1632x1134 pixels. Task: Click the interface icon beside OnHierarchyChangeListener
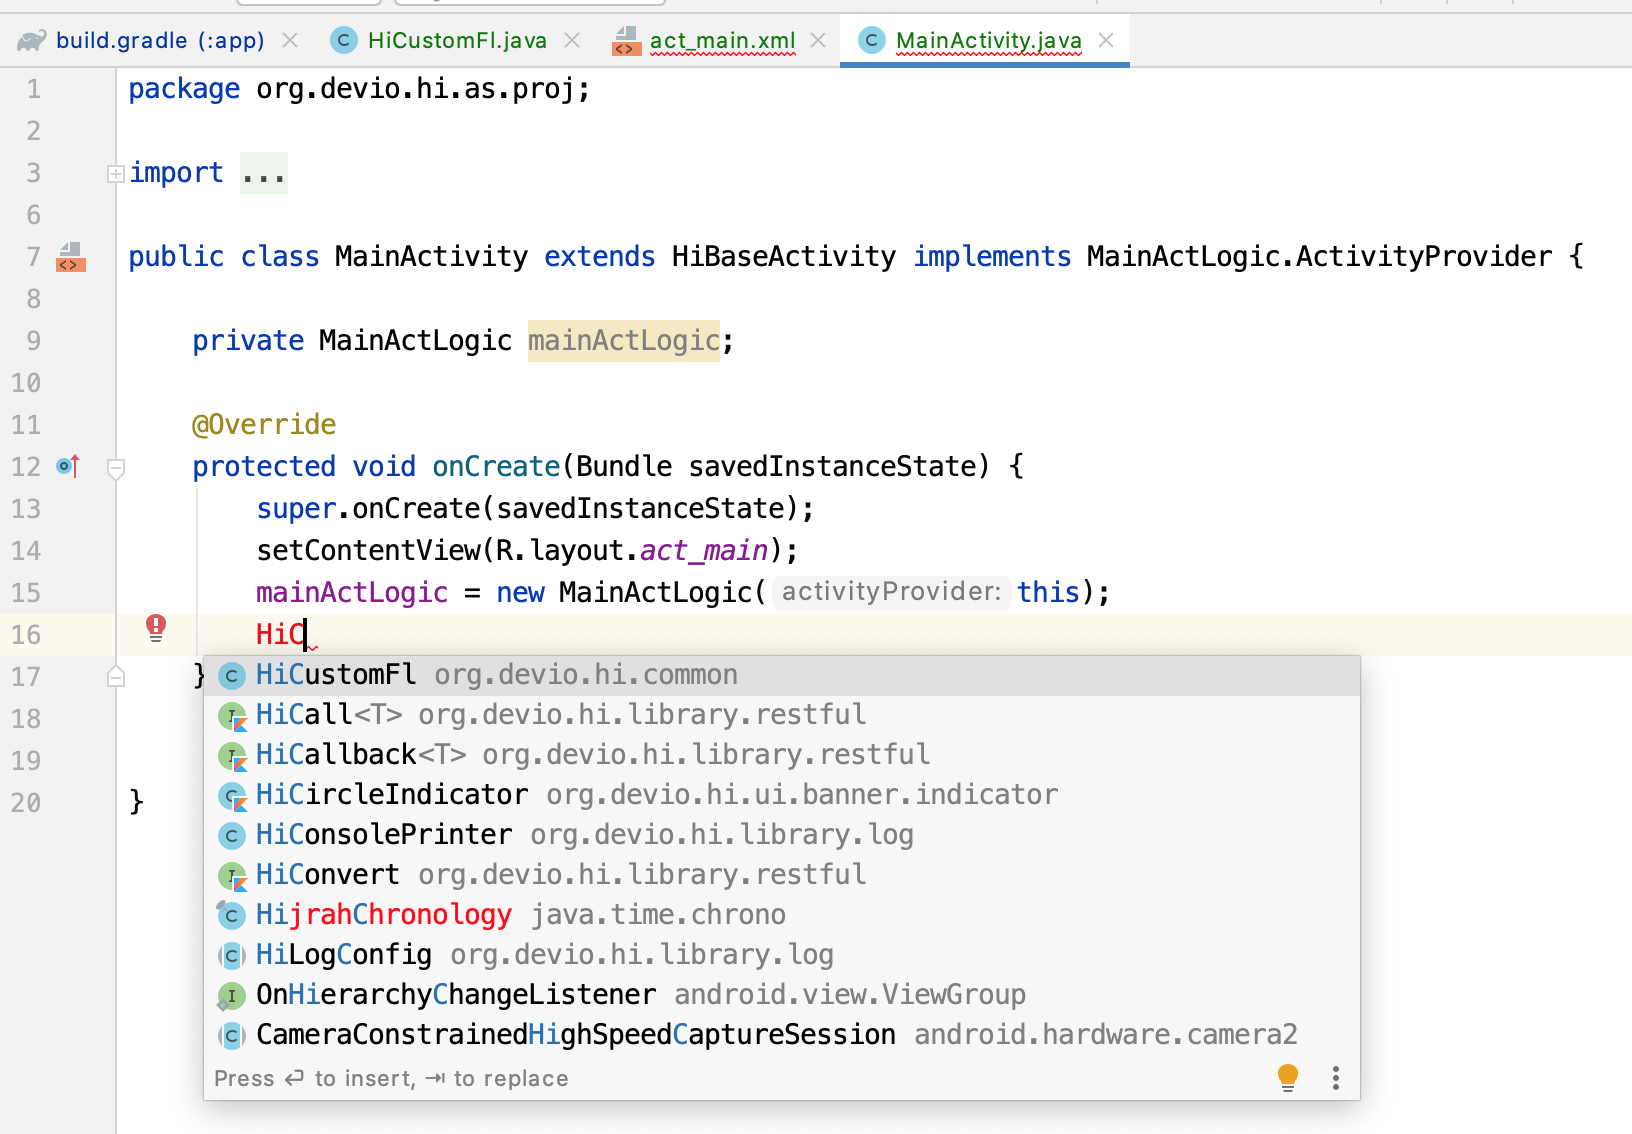(x=231, y=996)
